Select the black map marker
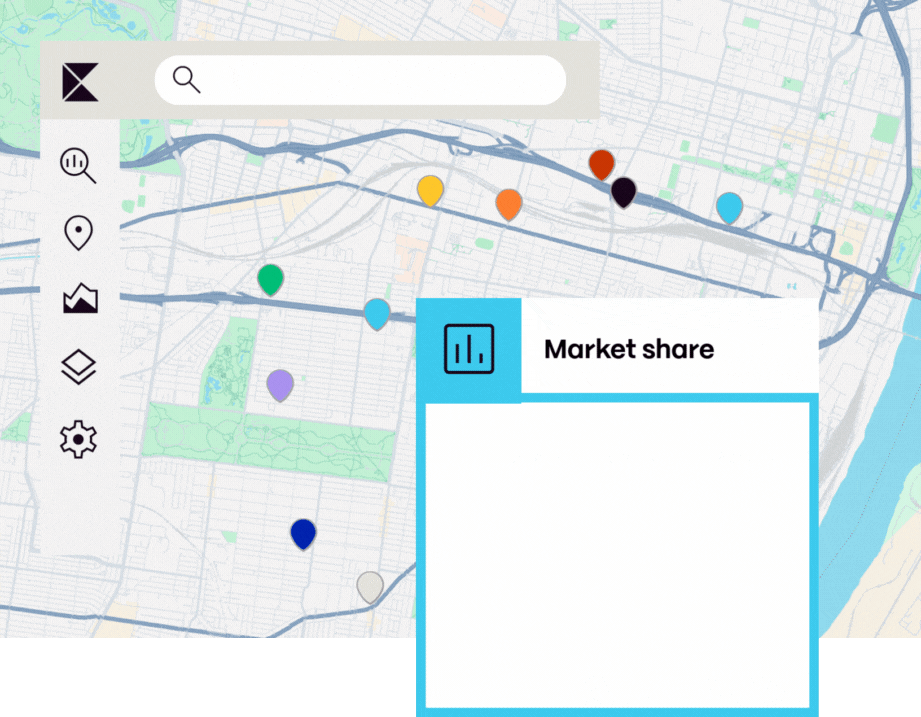921x717 pixels. [623, 190]
